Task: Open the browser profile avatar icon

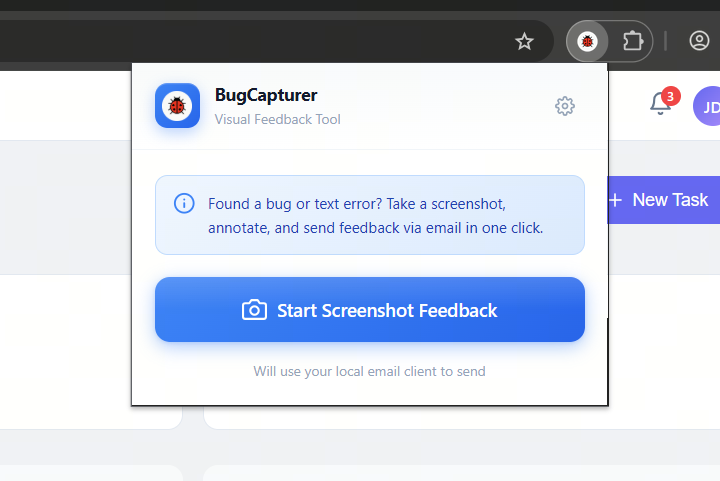Action: (699, 41)
